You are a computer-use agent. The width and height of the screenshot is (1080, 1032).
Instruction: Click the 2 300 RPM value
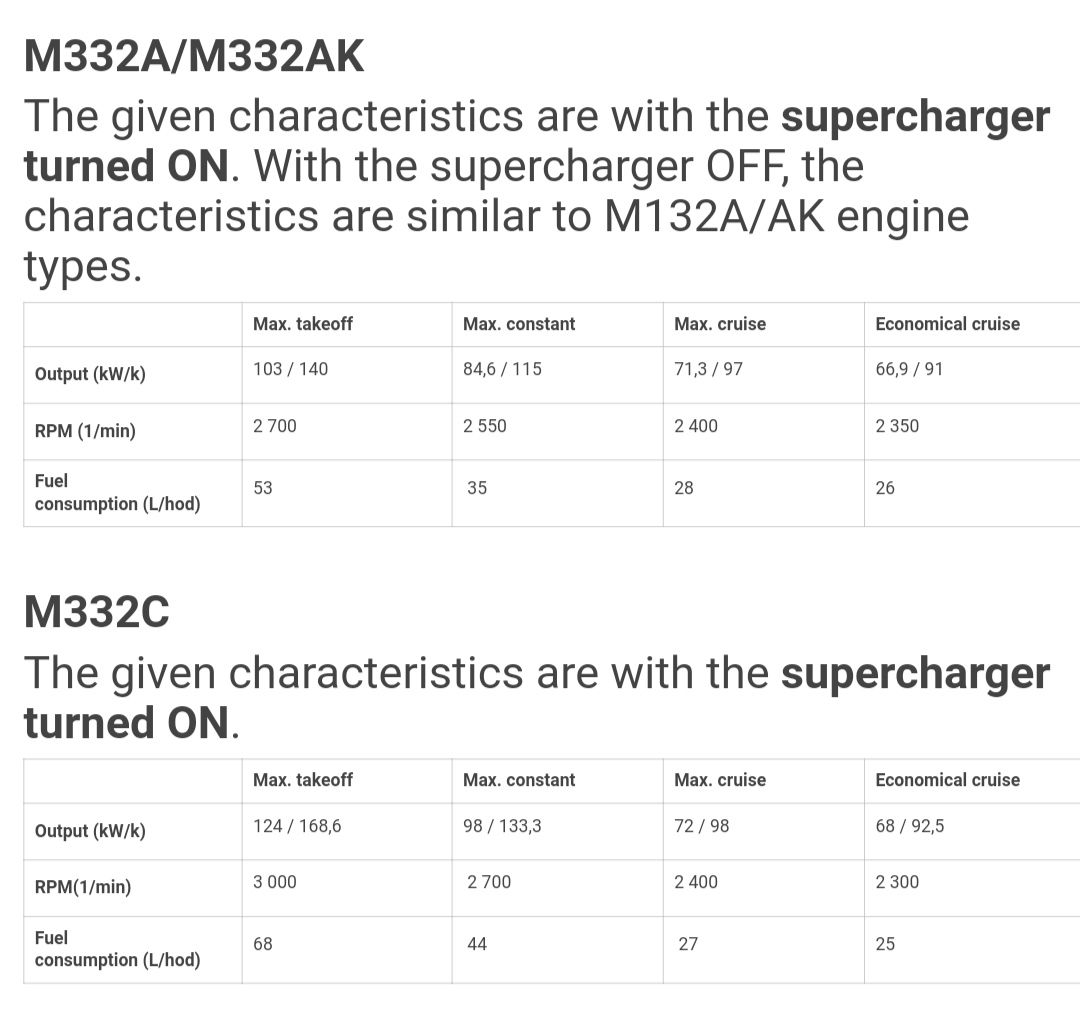coord(897,882)
